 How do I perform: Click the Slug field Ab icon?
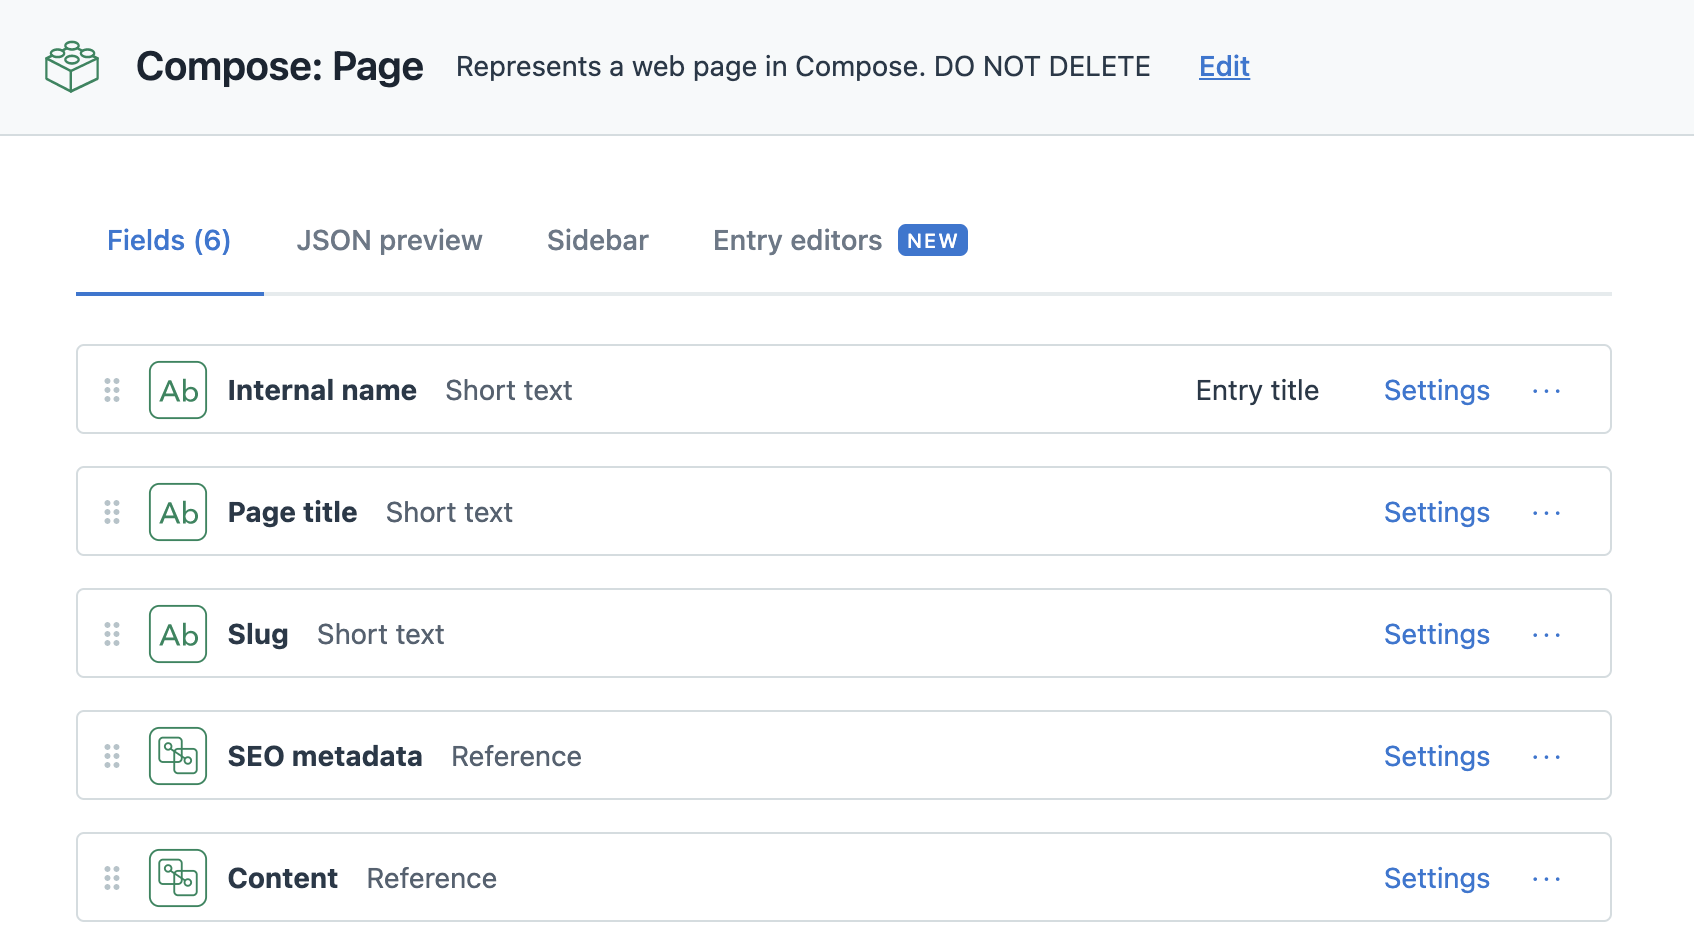coord(178,634)
